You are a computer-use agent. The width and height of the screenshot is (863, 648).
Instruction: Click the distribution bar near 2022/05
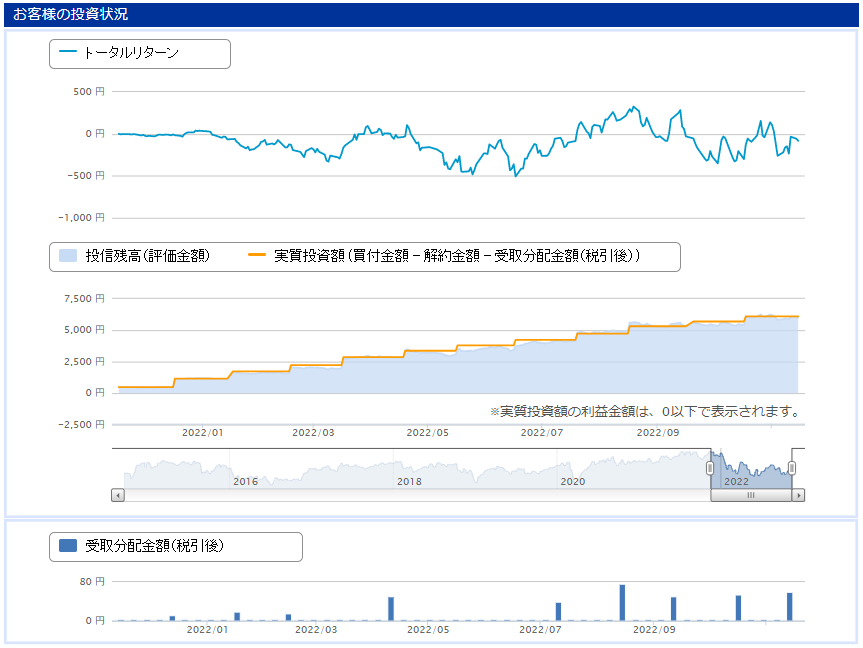click(x=391, y=609)
